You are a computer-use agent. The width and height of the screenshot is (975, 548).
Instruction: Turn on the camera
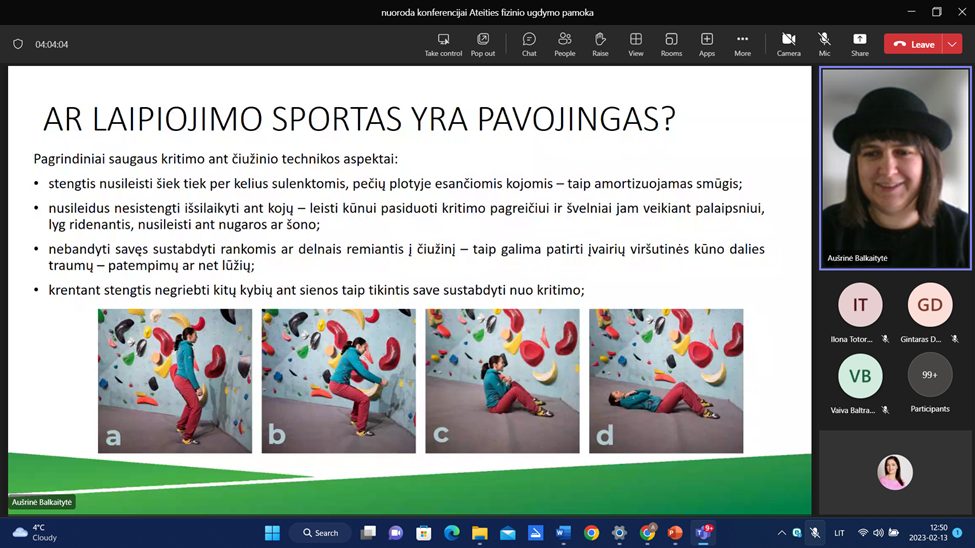pyautogui.click(x=789, y=43)
